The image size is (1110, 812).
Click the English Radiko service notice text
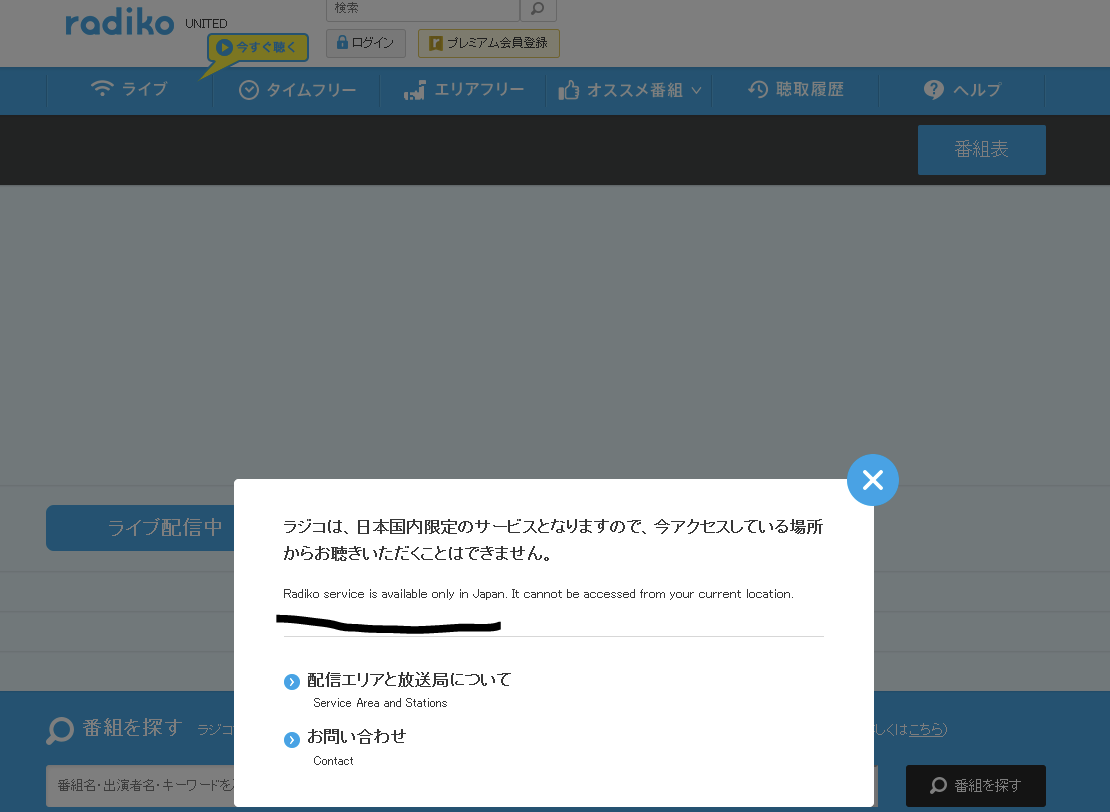coord(538,594)
